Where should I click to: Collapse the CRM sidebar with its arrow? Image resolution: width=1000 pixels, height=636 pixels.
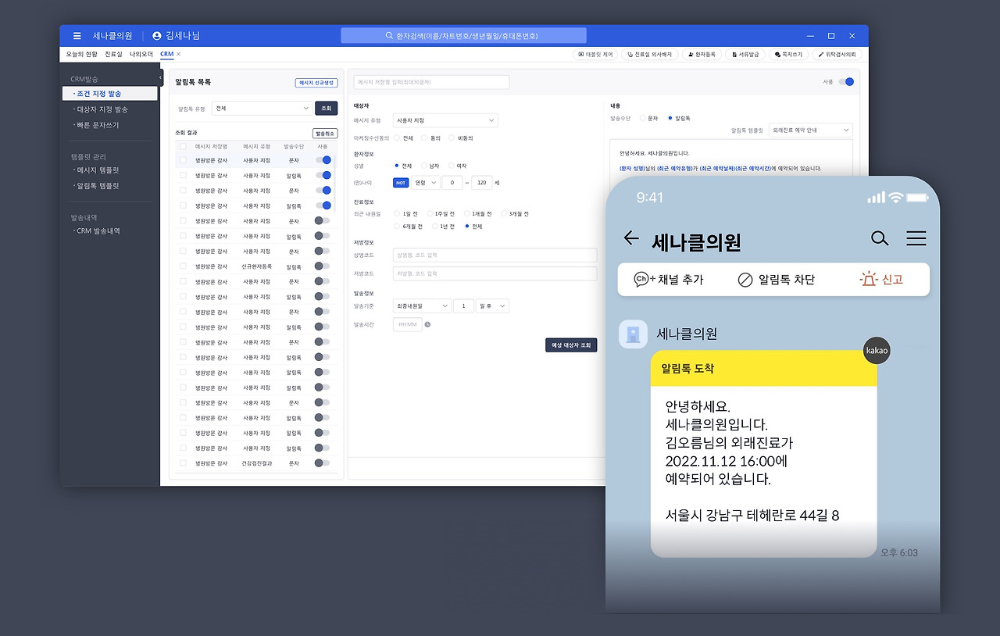[x=161, y=78]
